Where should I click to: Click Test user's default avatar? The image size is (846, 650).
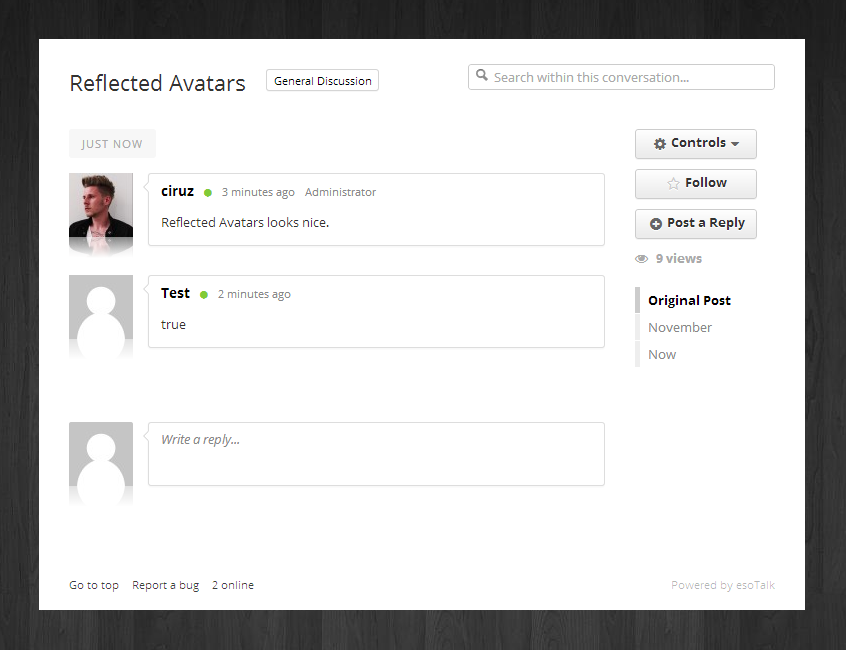pos(101,308)
